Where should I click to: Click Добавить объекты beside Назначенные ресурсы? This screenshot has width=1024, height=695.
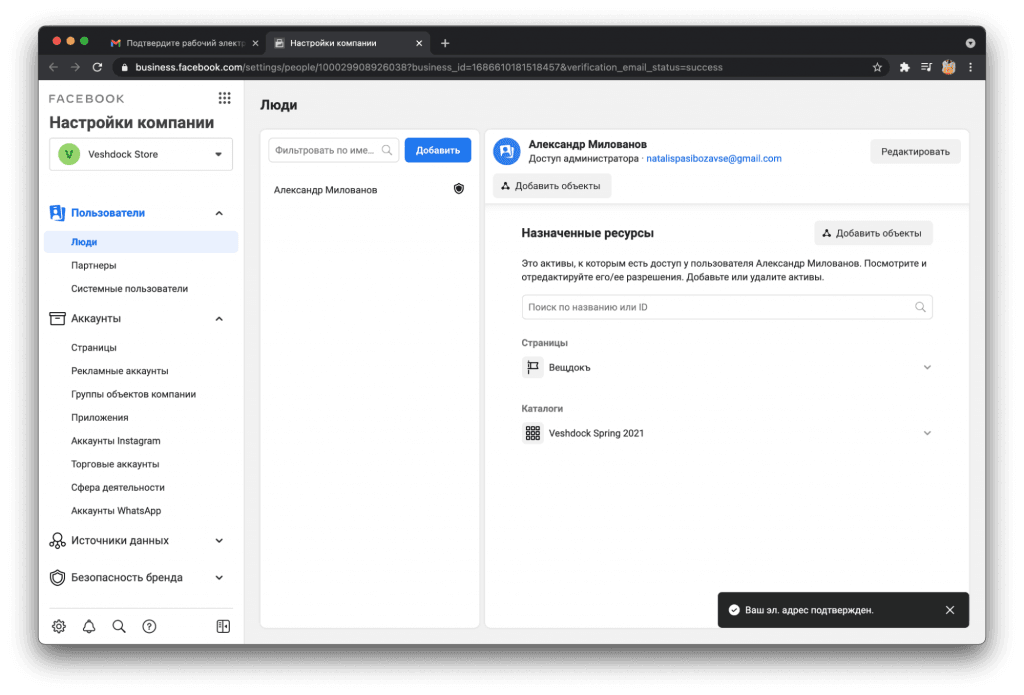point(873,233)
